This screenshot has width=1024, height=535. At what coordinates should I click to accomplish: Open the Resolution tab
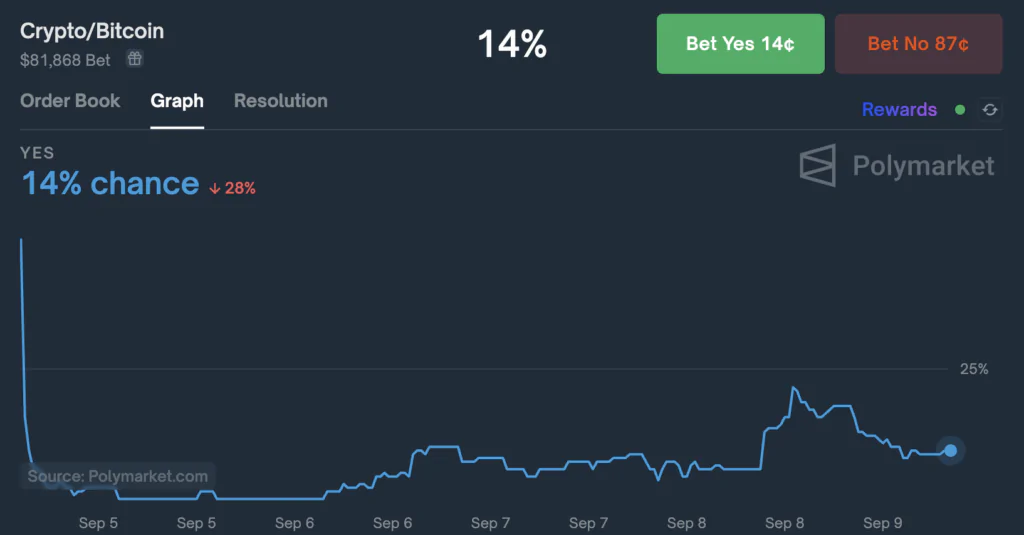[x=280, y=101]
